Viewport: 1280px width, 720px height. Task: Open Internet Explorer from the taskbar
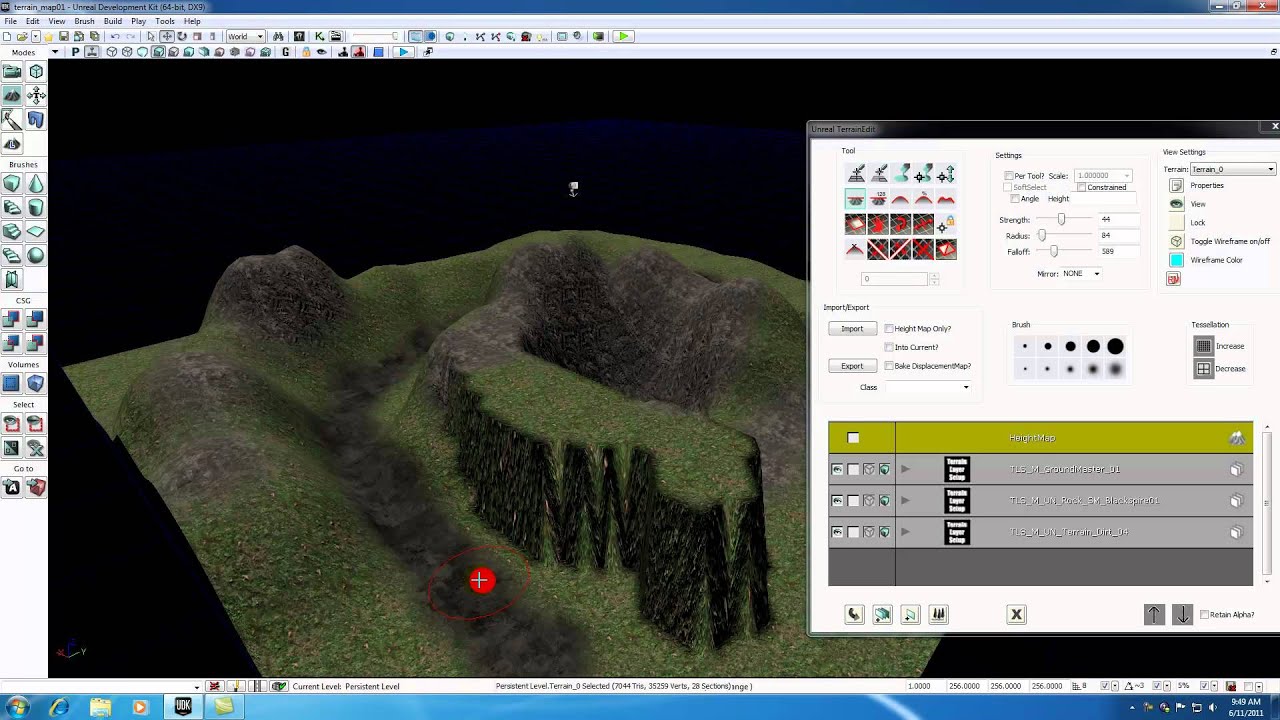tap(59, 707)
